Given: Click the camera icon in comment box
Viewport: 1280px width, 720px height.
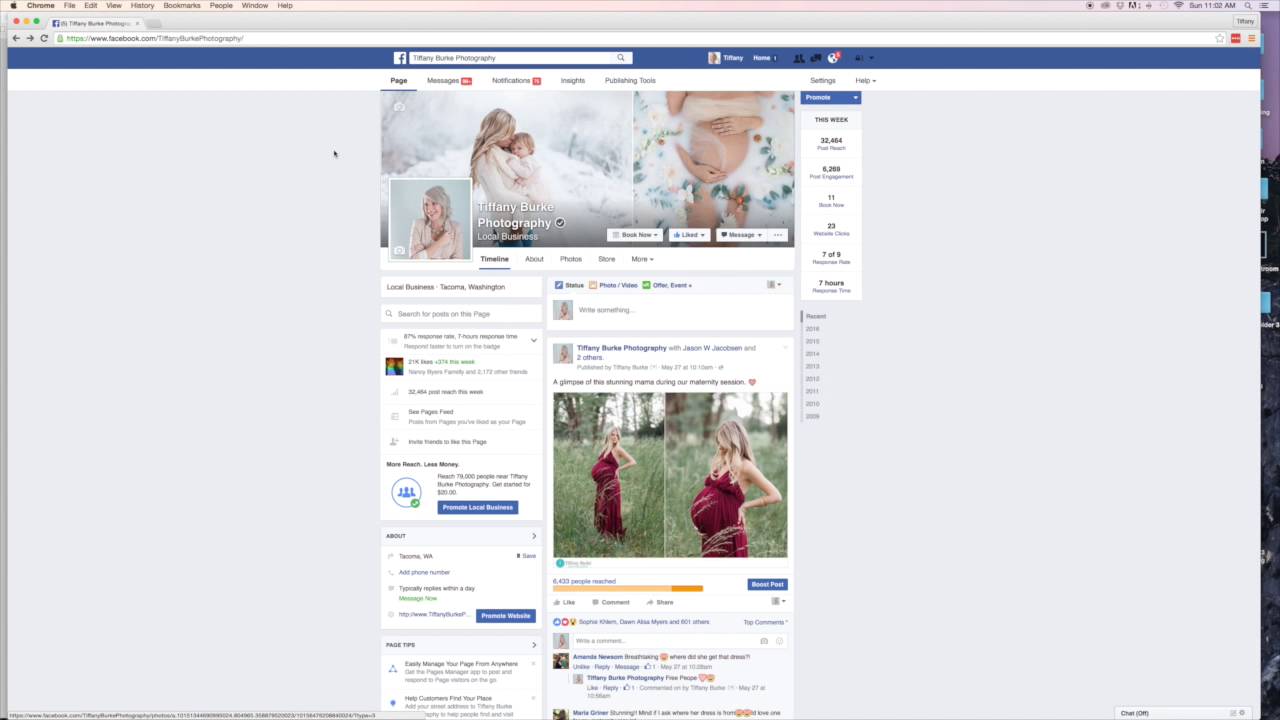Looking at the screenshot, I should pos(764,641).
